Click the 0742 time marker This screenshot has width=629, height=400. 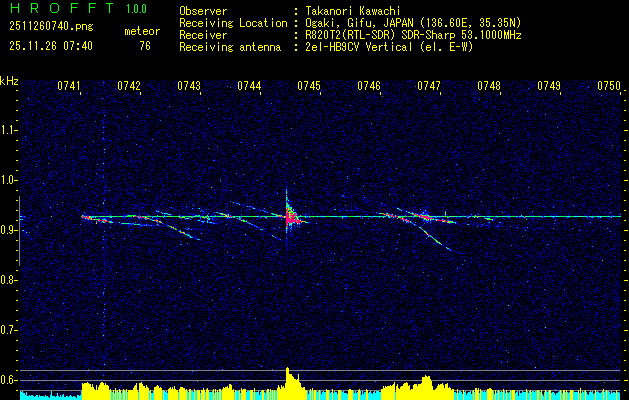[x=129, y=86]
